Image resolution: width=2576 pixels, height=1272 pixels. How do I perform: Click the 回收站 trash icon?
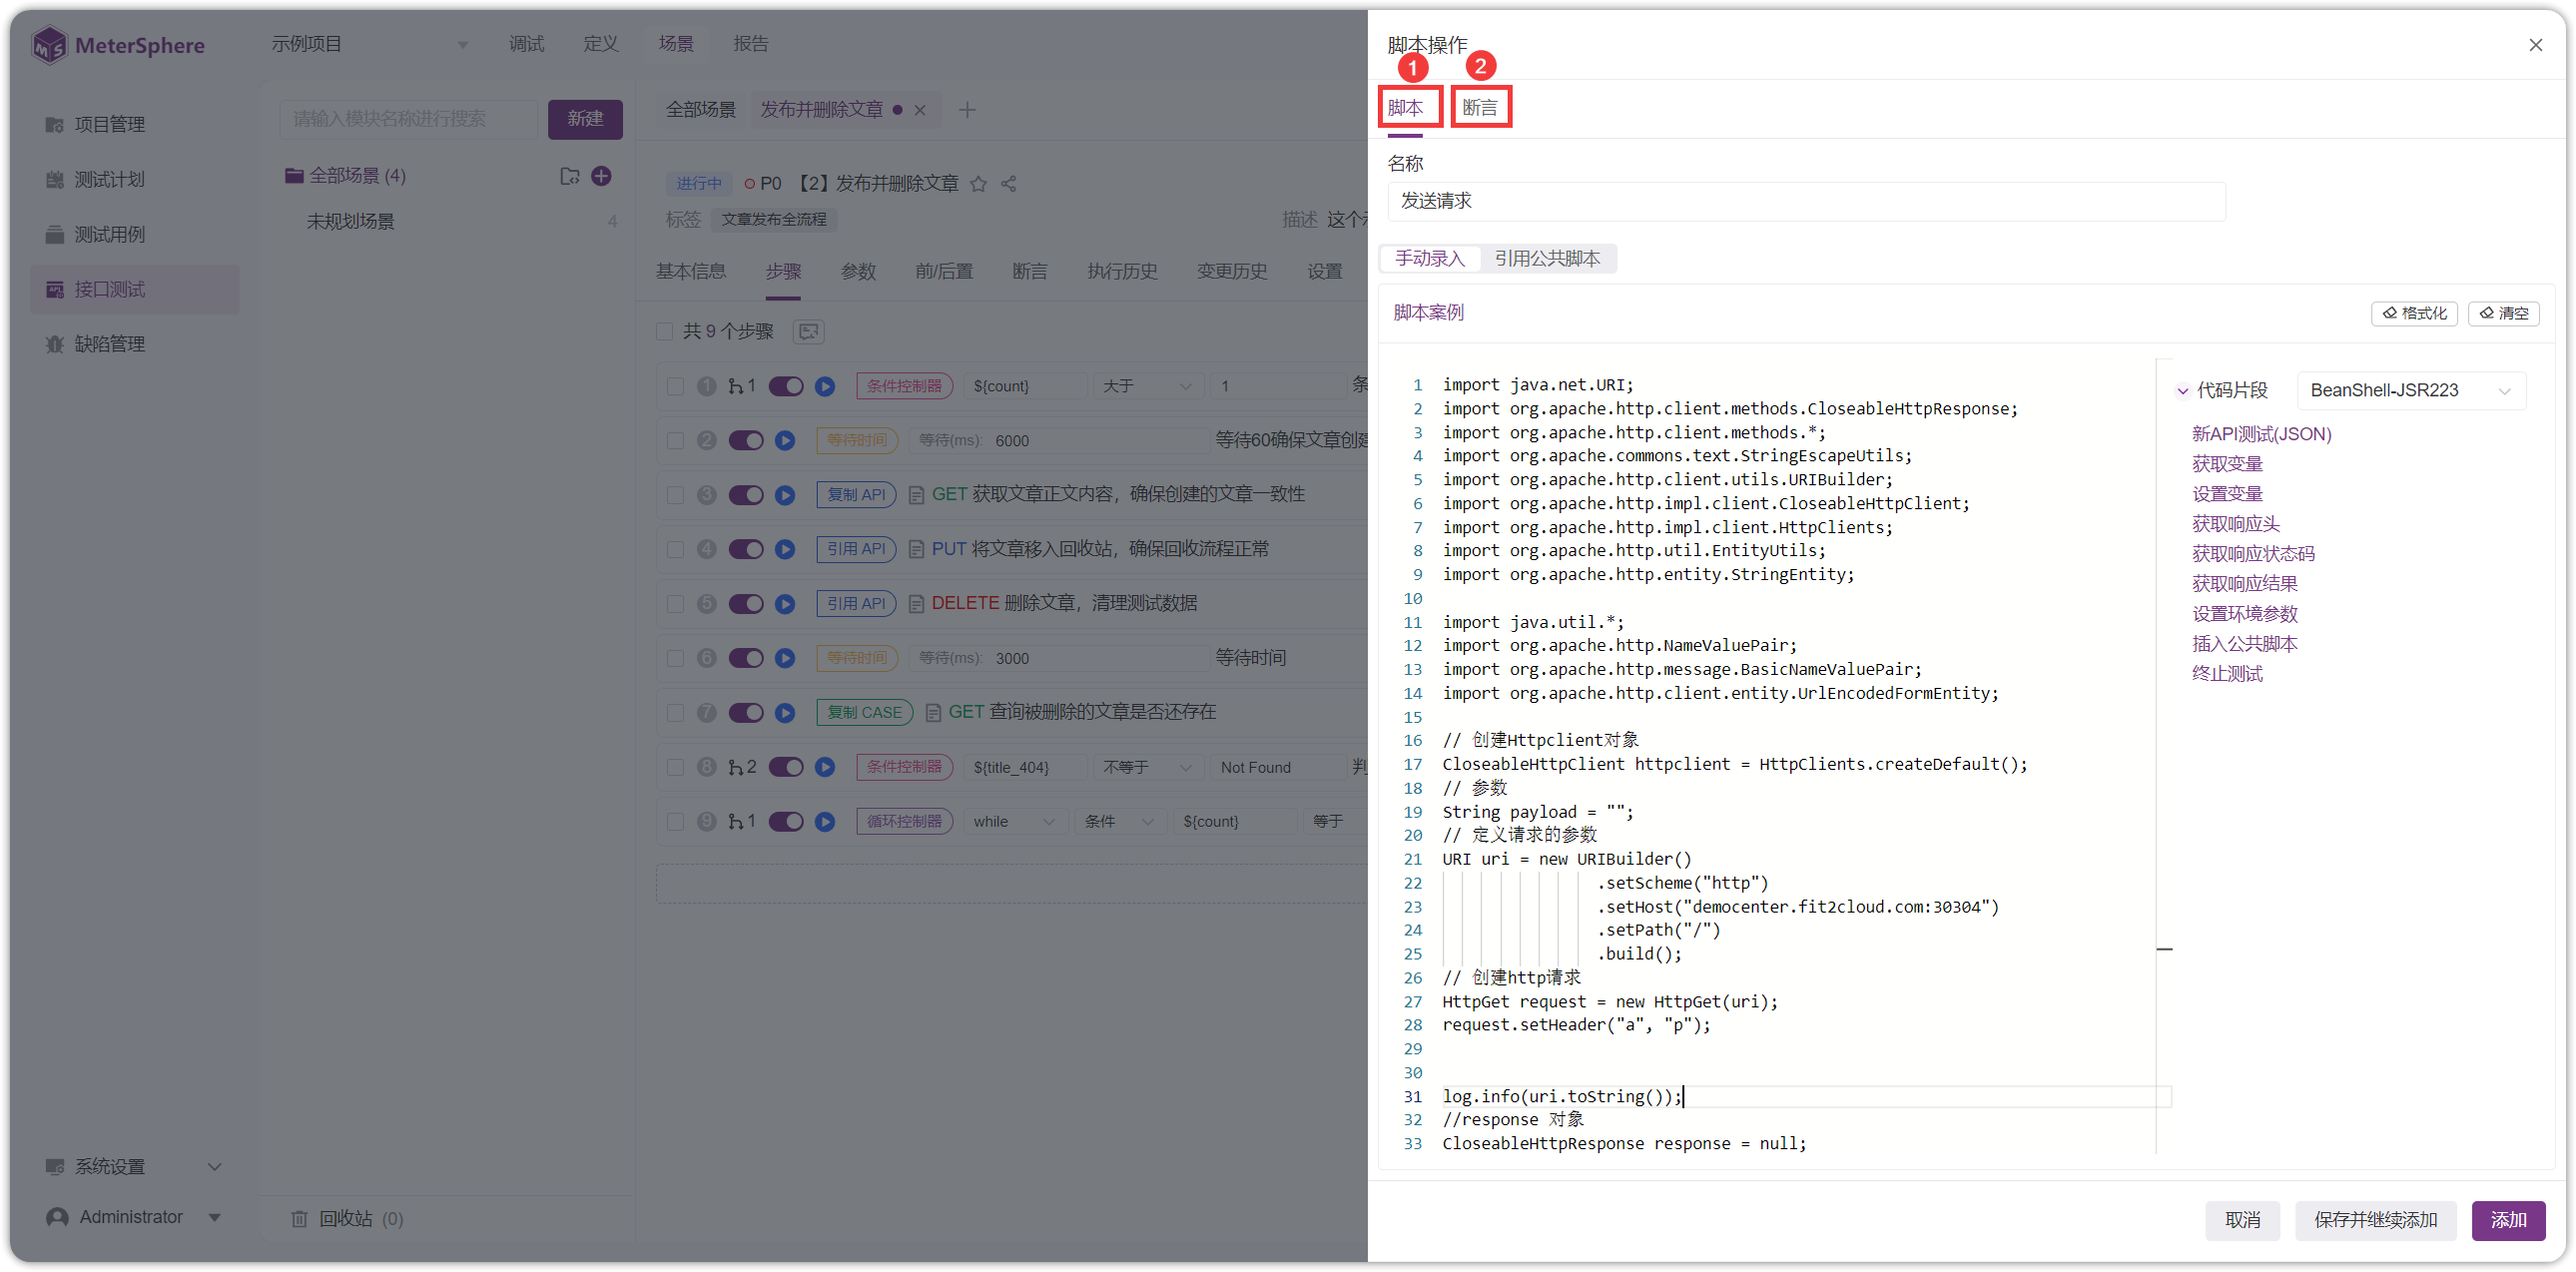tap(299, 1218)
